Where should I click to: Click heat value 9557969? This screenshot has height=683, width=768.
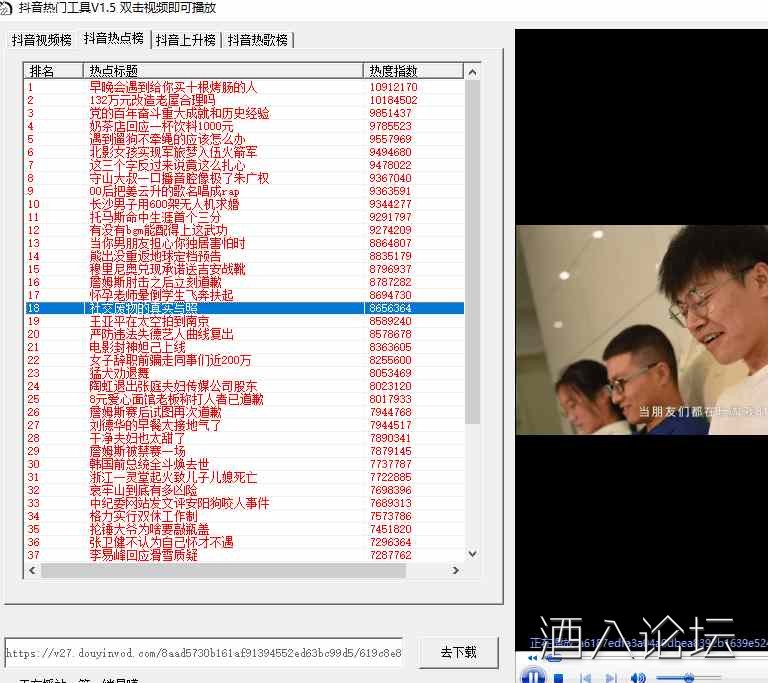[390, 139]
